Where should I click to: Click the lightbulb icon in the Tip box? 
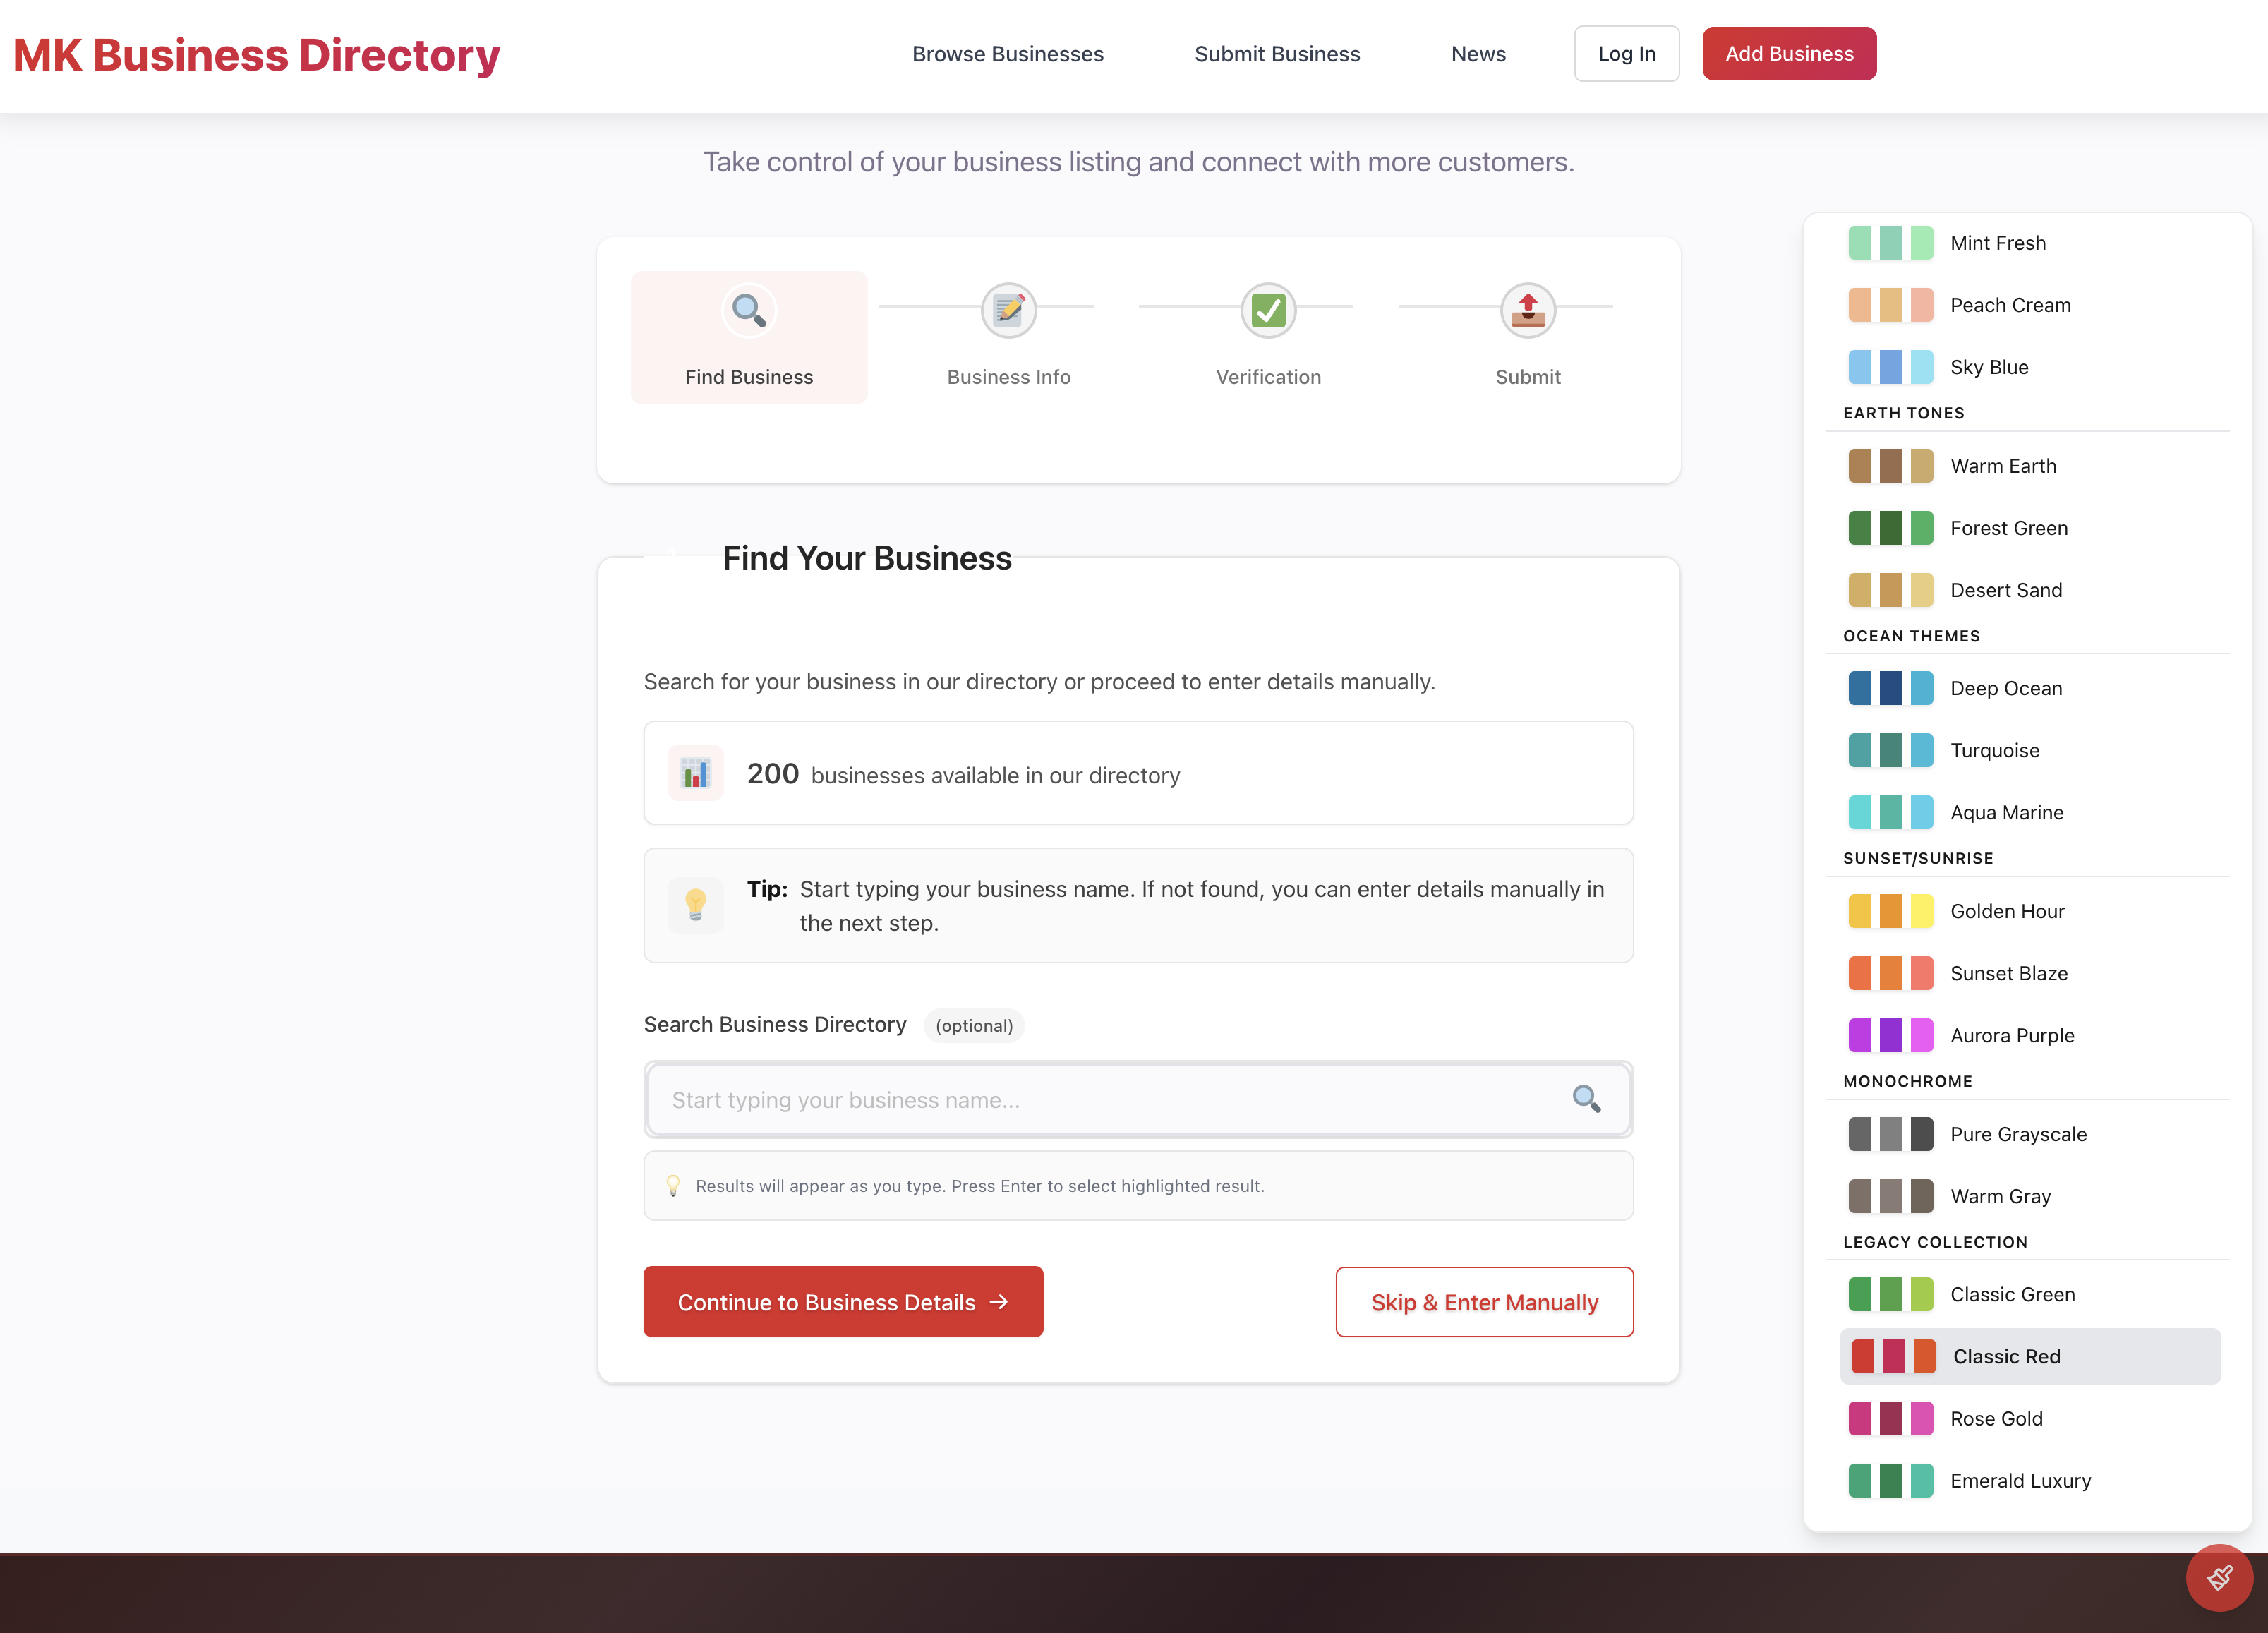[695, 905]
